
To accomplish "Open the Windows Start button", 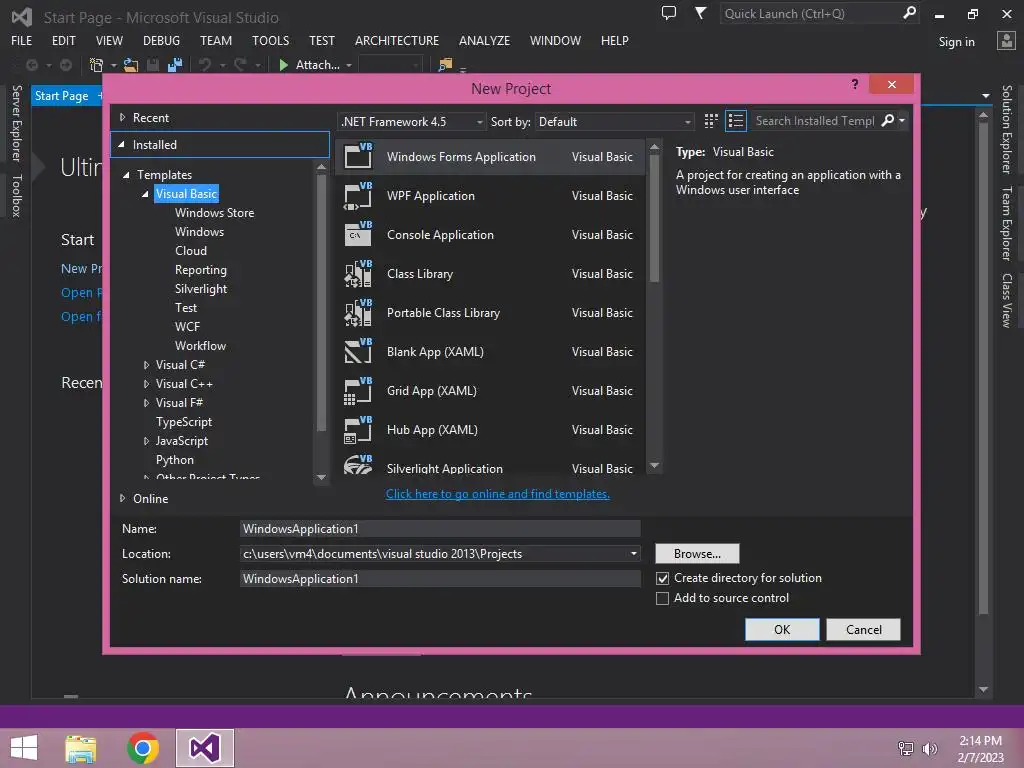I will pos(24,748).
